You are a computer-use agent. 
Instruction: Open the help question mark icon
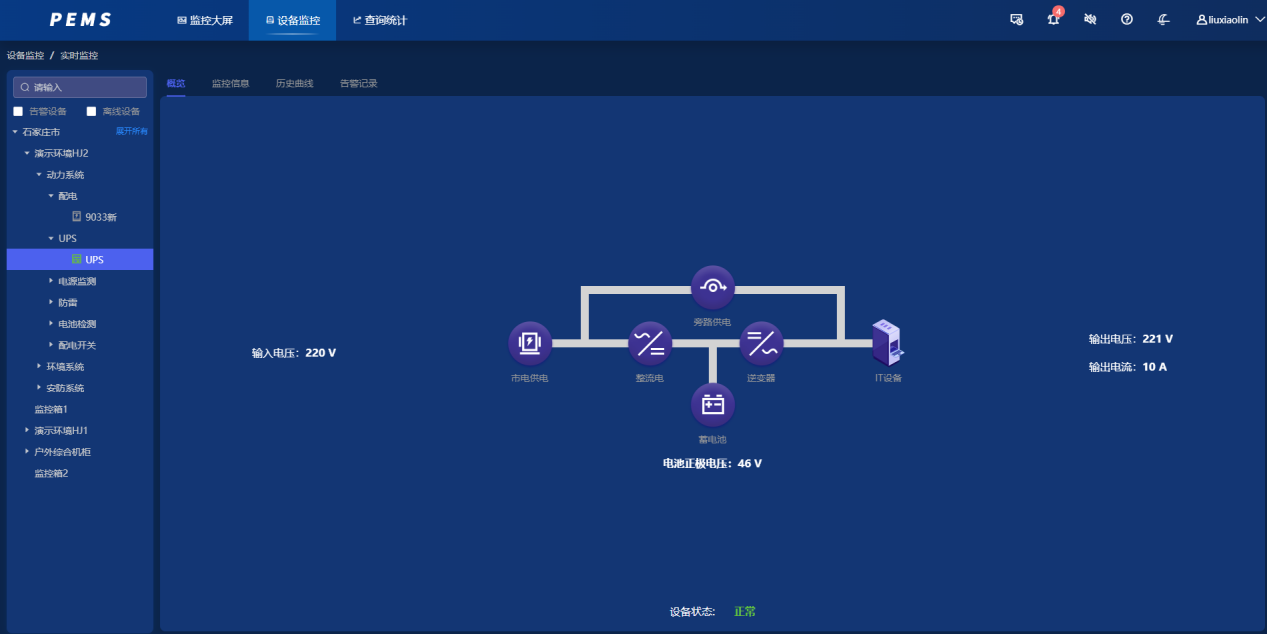pos(1127,20)
